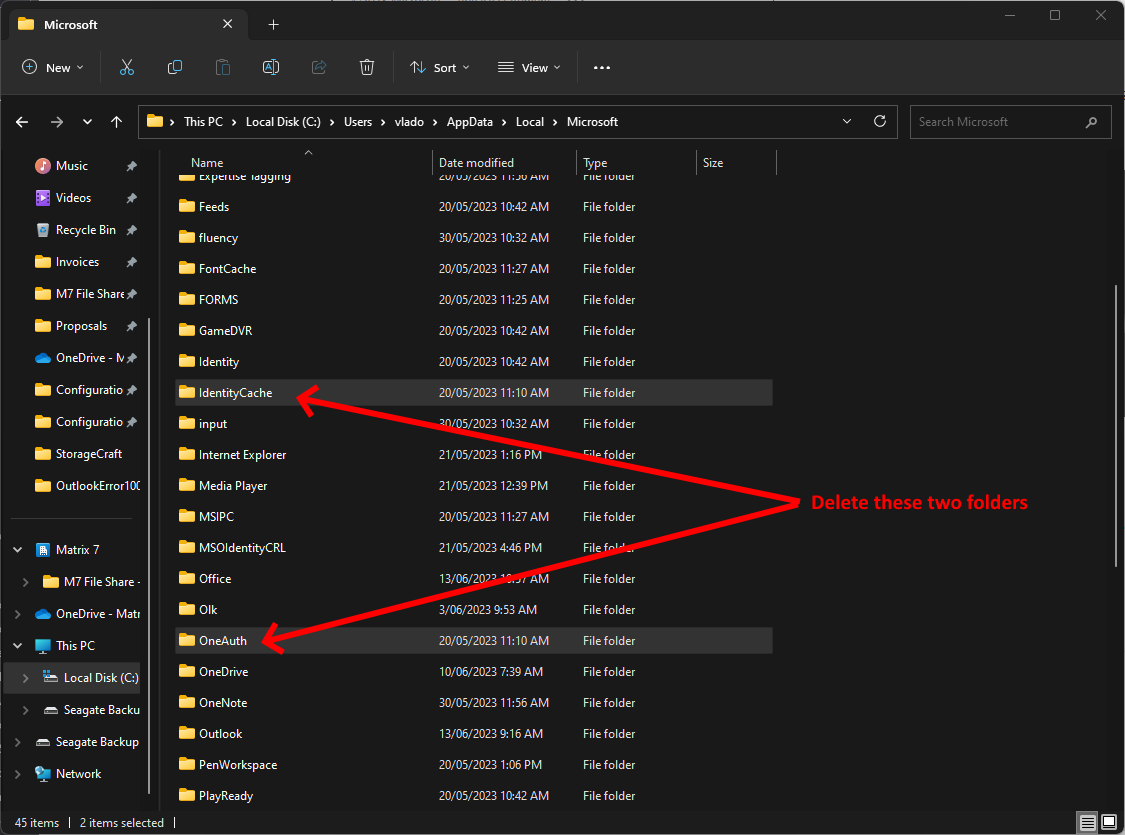1125x835 pixels.
Task: Open the See more menu
Action: (601, 67)
